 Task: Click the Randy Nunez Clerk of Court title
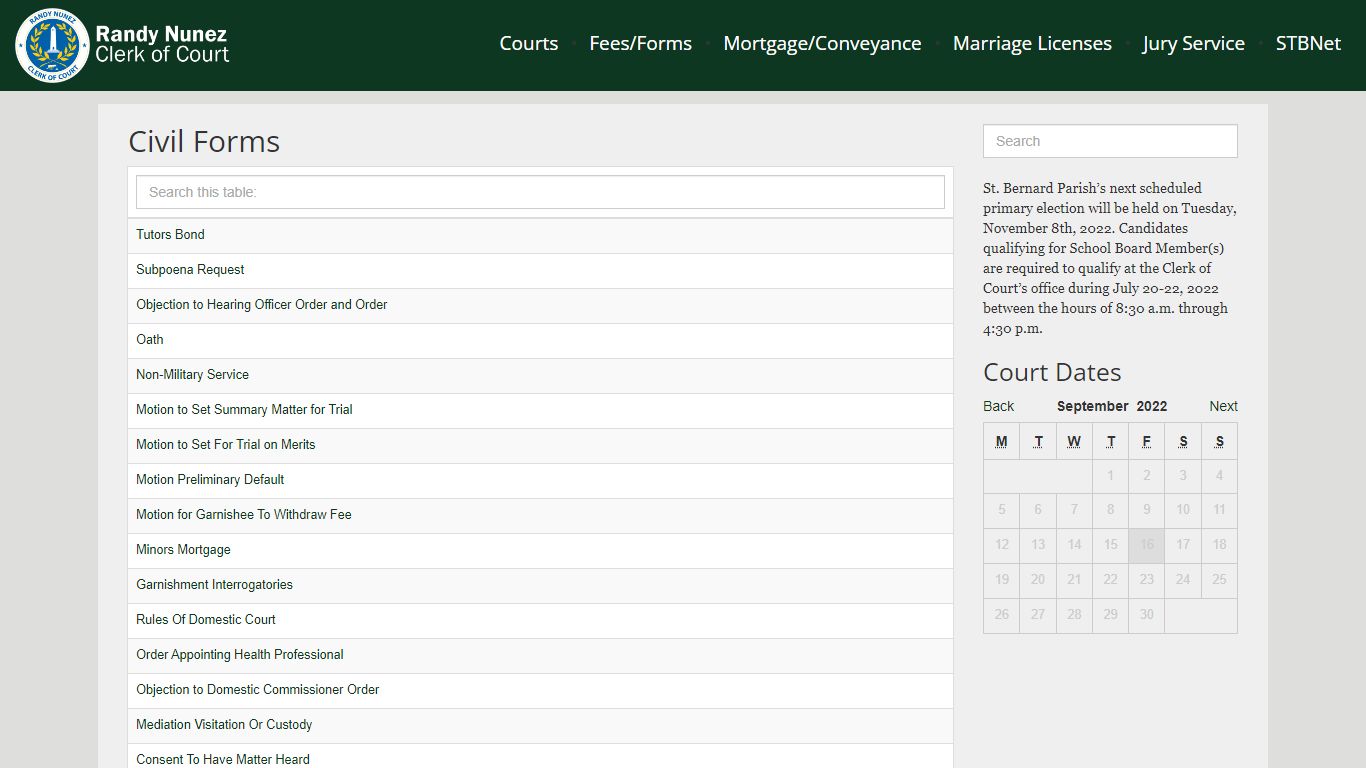click(x=162, y=45)
